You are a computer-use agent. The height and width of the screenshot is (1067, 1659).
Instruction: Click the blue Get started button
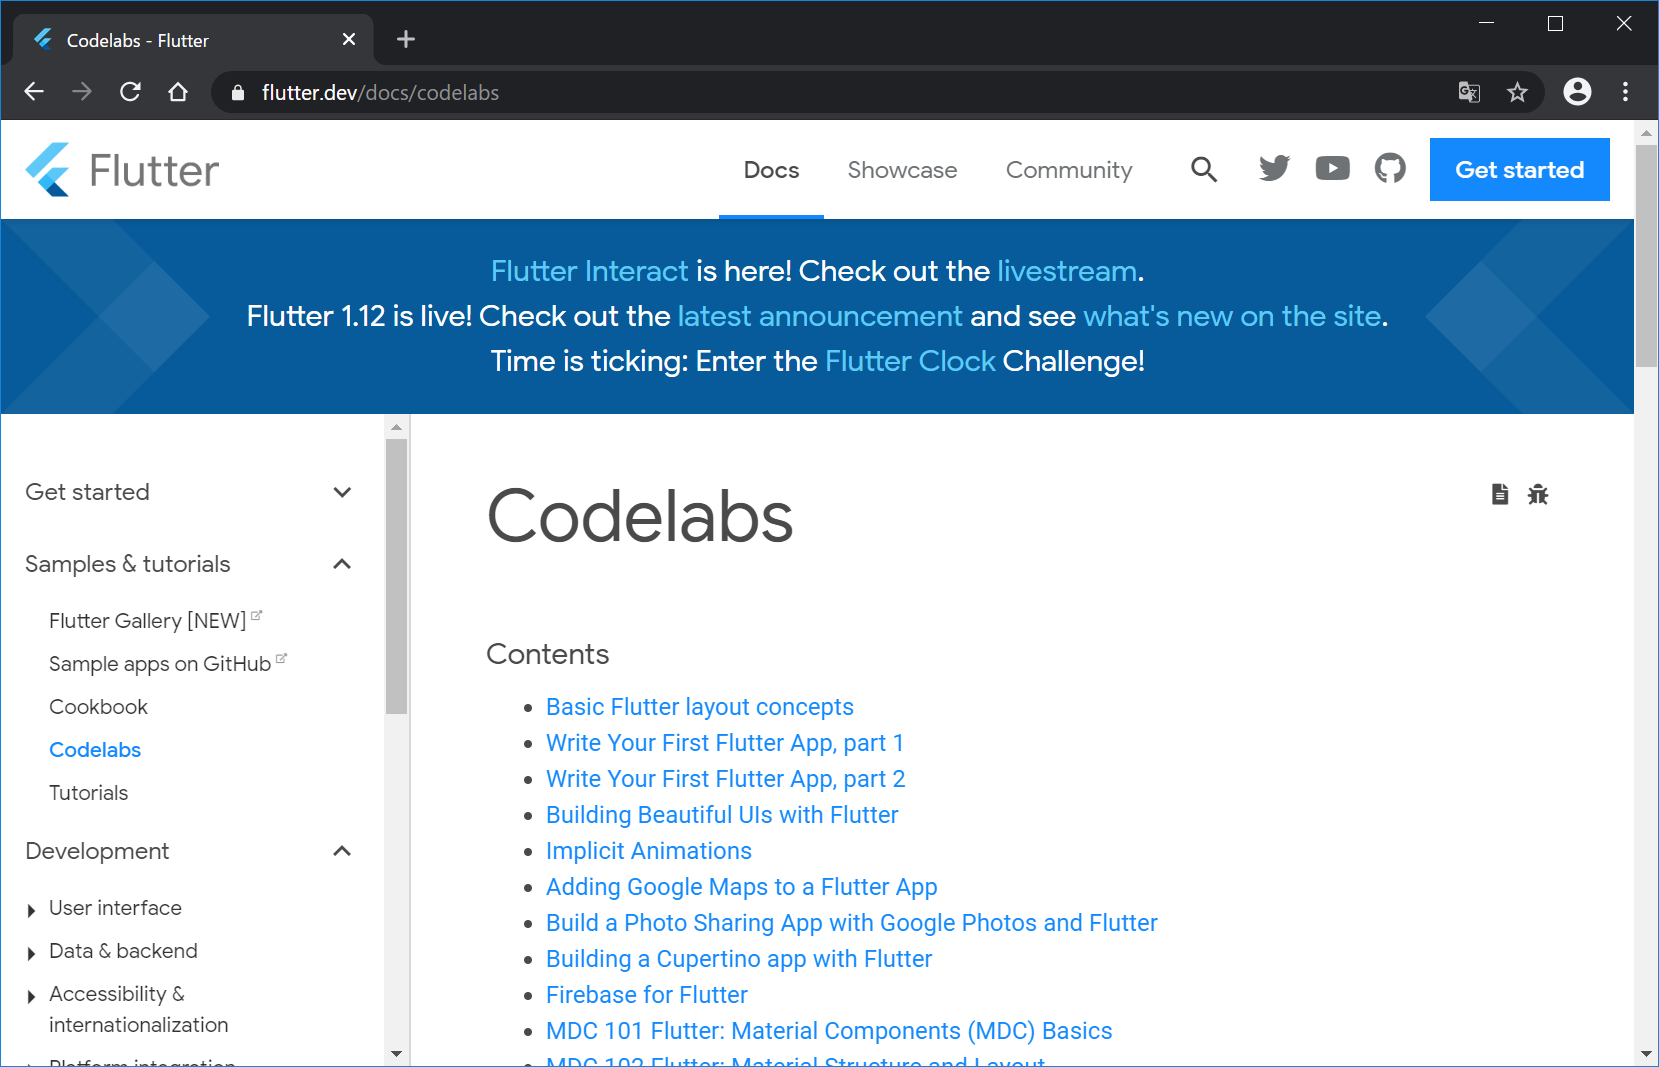click(x=1519, y=170)
